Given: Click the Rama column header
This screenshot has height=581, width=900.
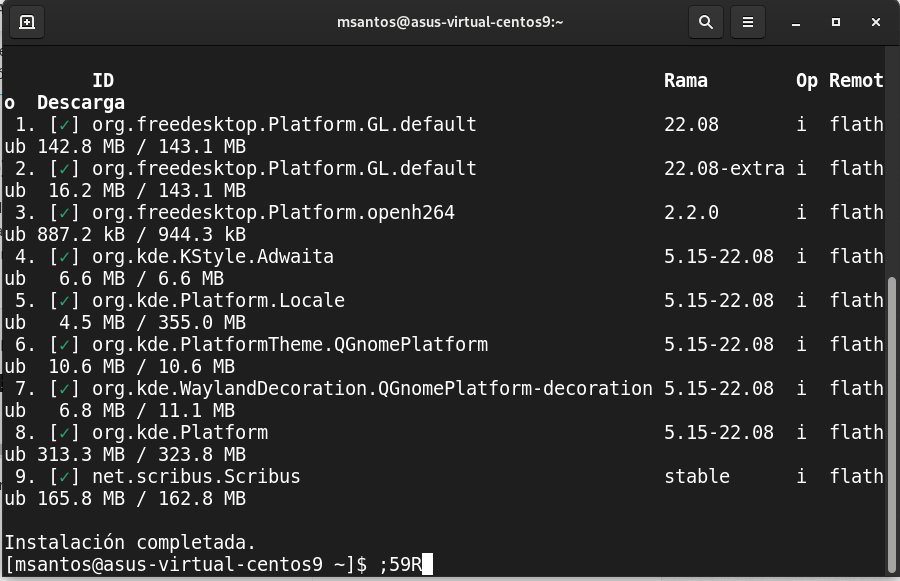Looking at the screenshot, I should coord(685,81).
